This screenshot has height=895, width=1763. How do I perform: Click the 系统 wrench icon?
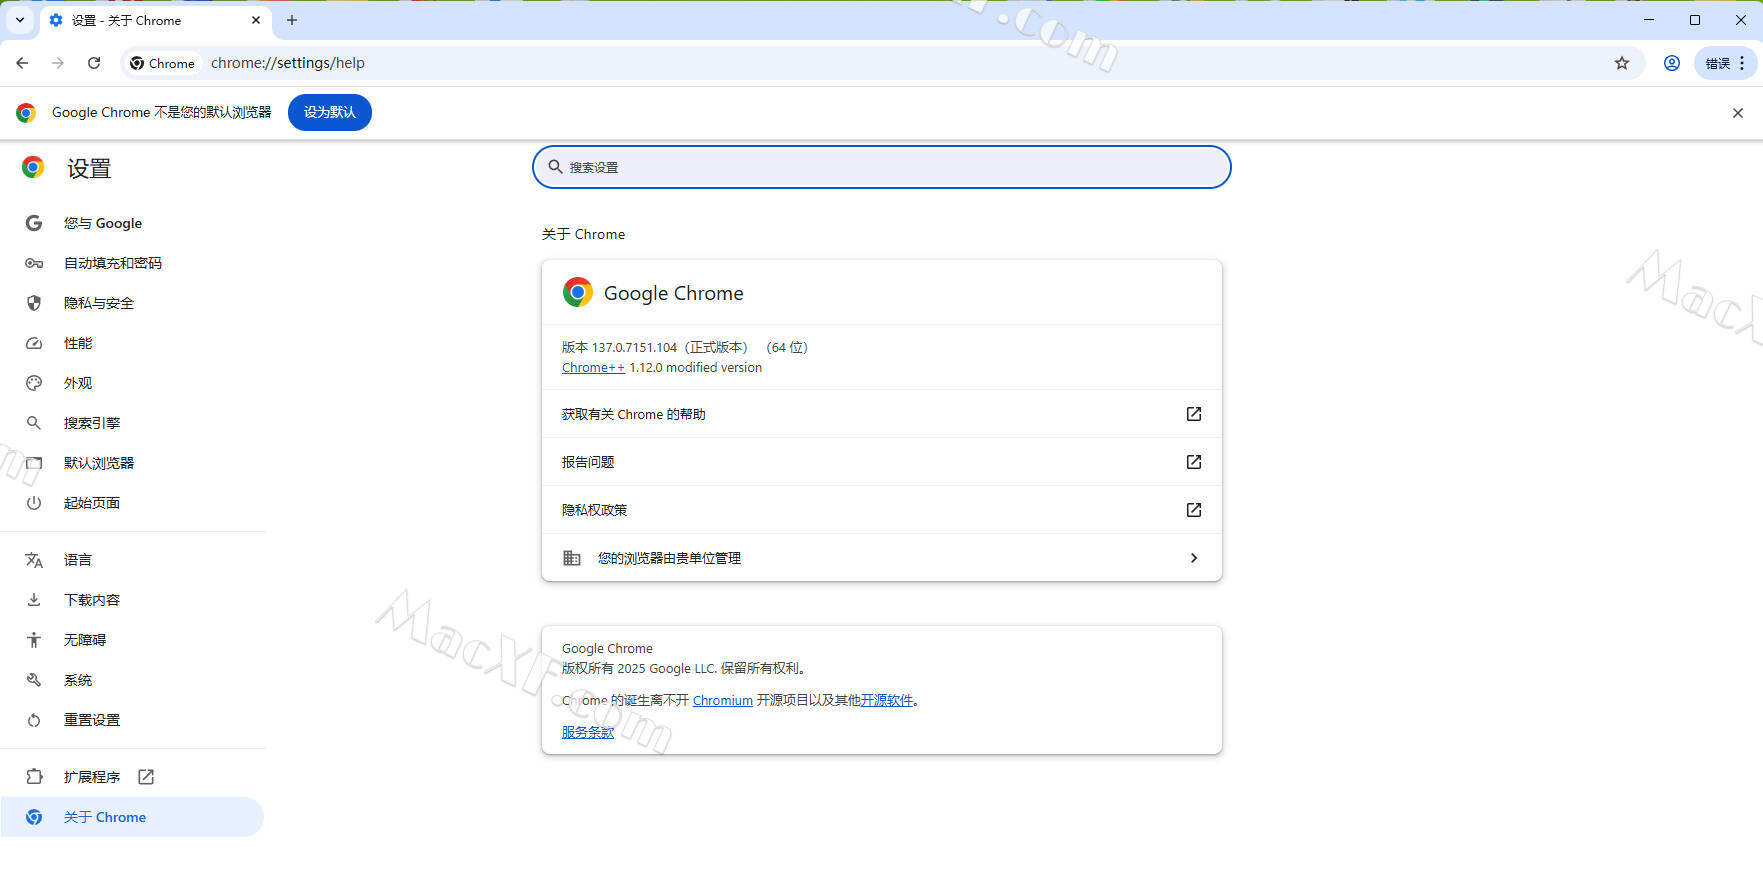pyautogui.click(x=34, y=680)
